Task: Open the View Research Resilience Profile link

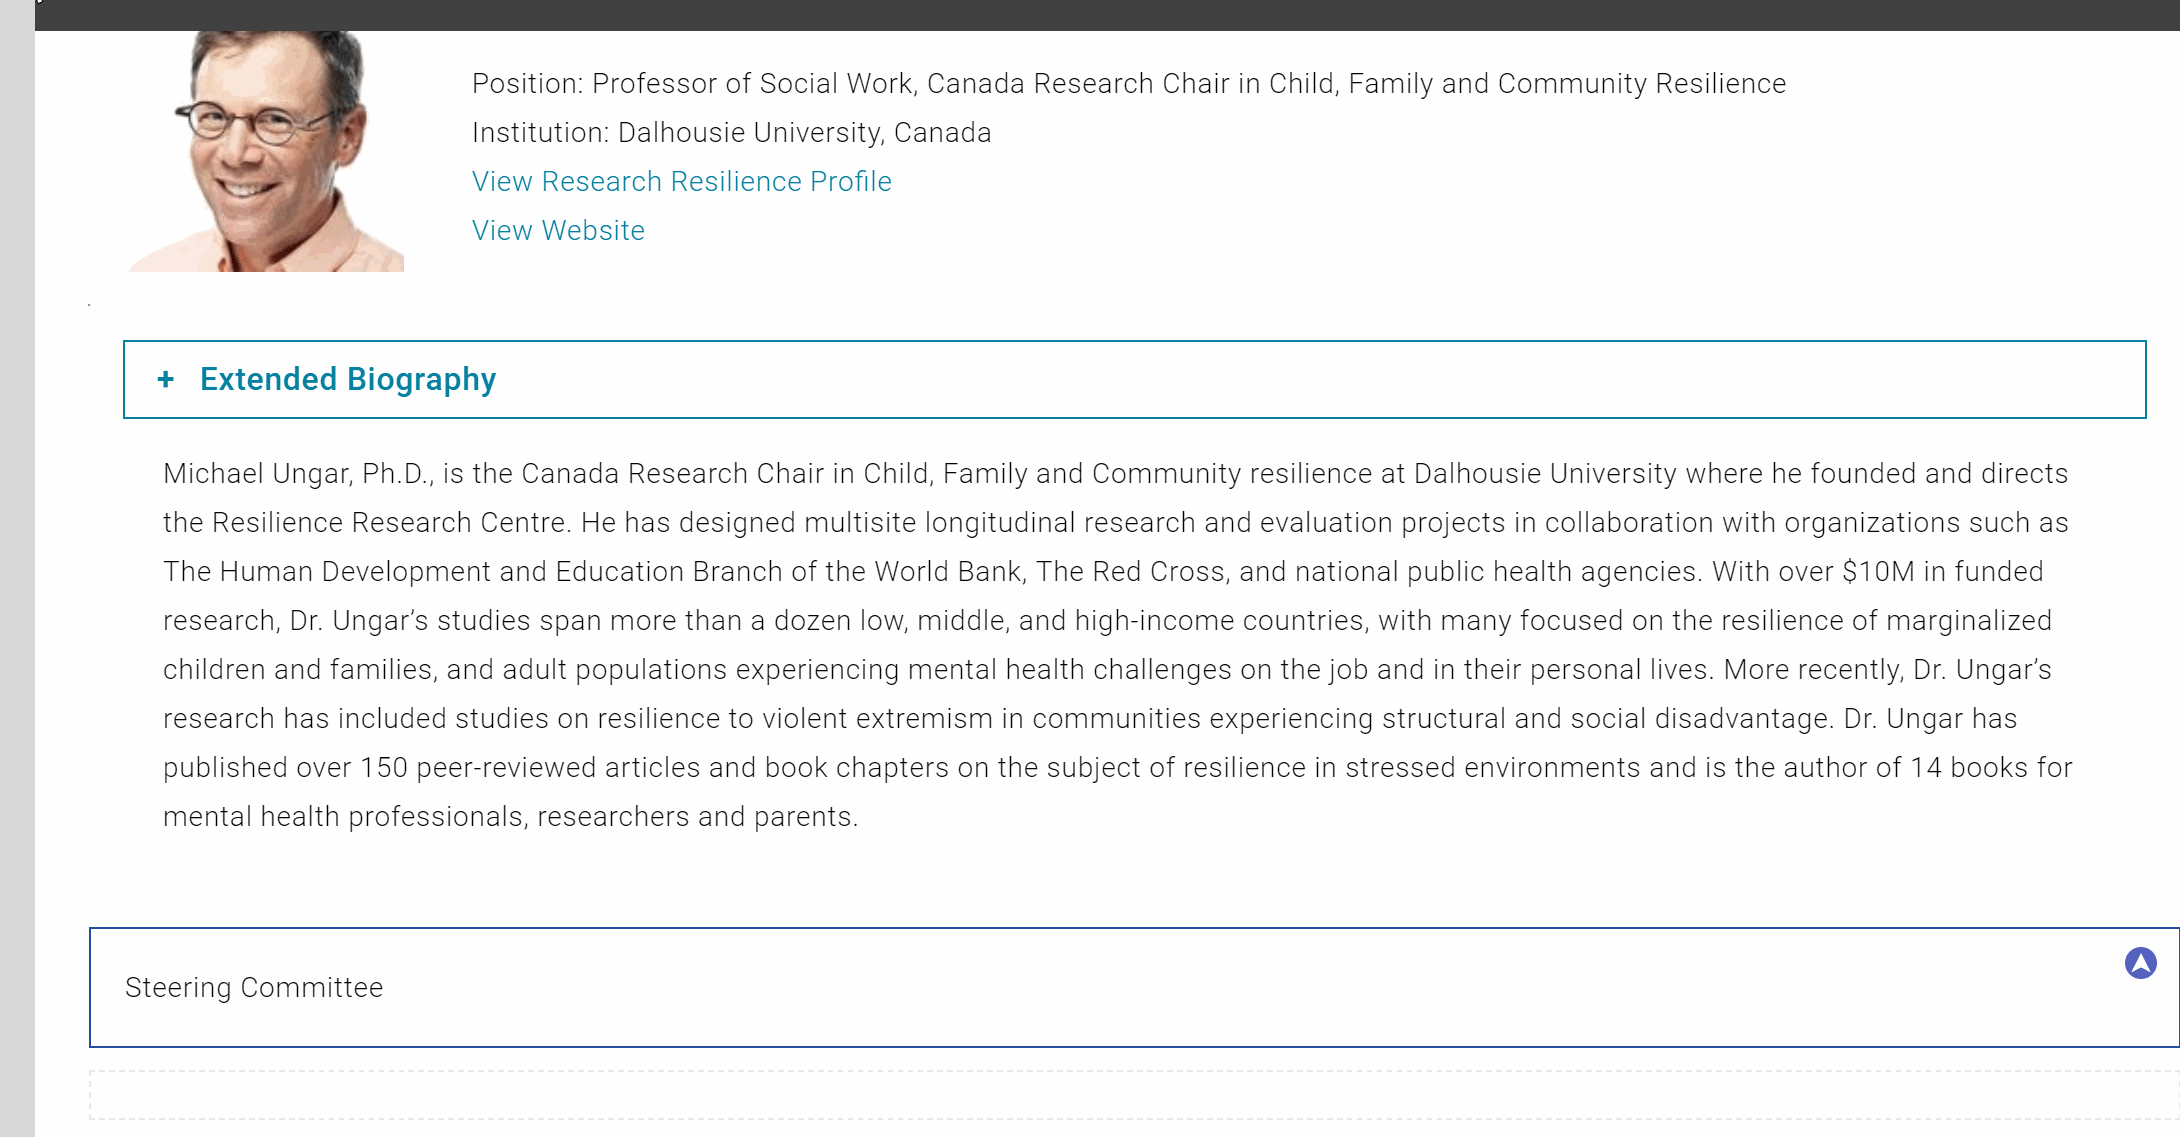Action: (682, 181)
